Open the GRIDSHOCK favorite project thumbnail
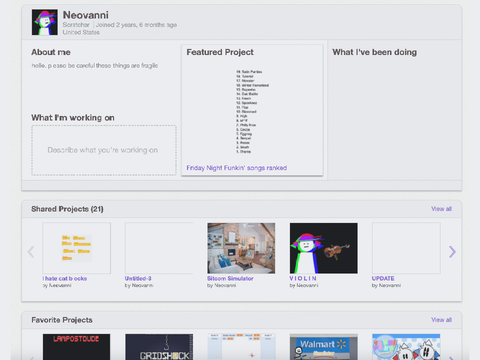Image resolution: width=480 pixels, height=360 pixels. 159,347
